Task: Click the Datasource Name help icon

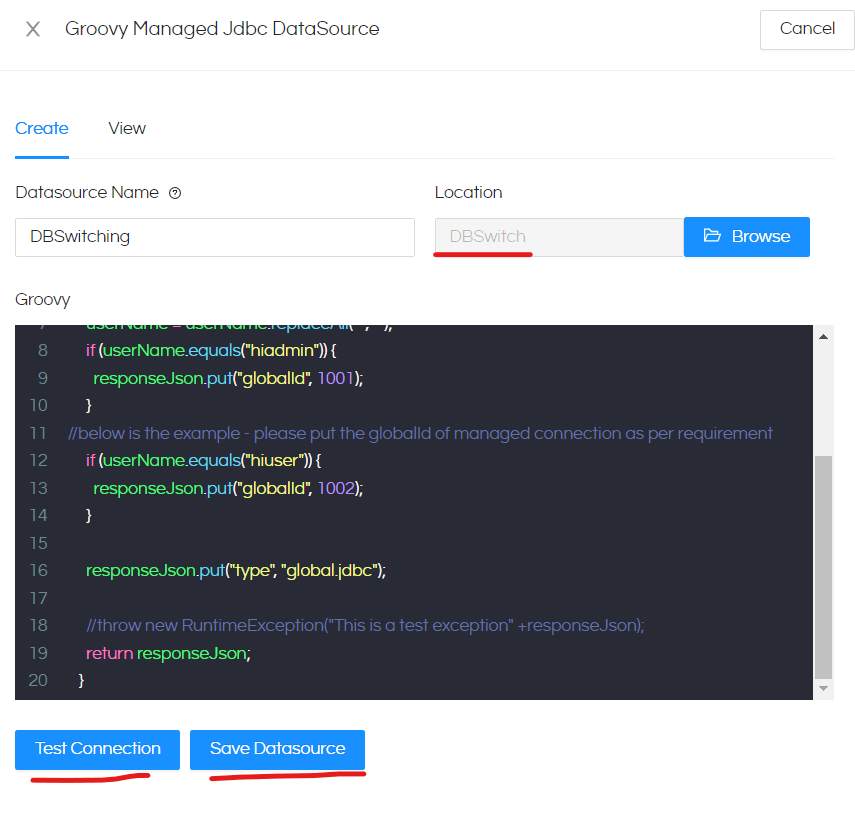Action: [x=174, y=193]
